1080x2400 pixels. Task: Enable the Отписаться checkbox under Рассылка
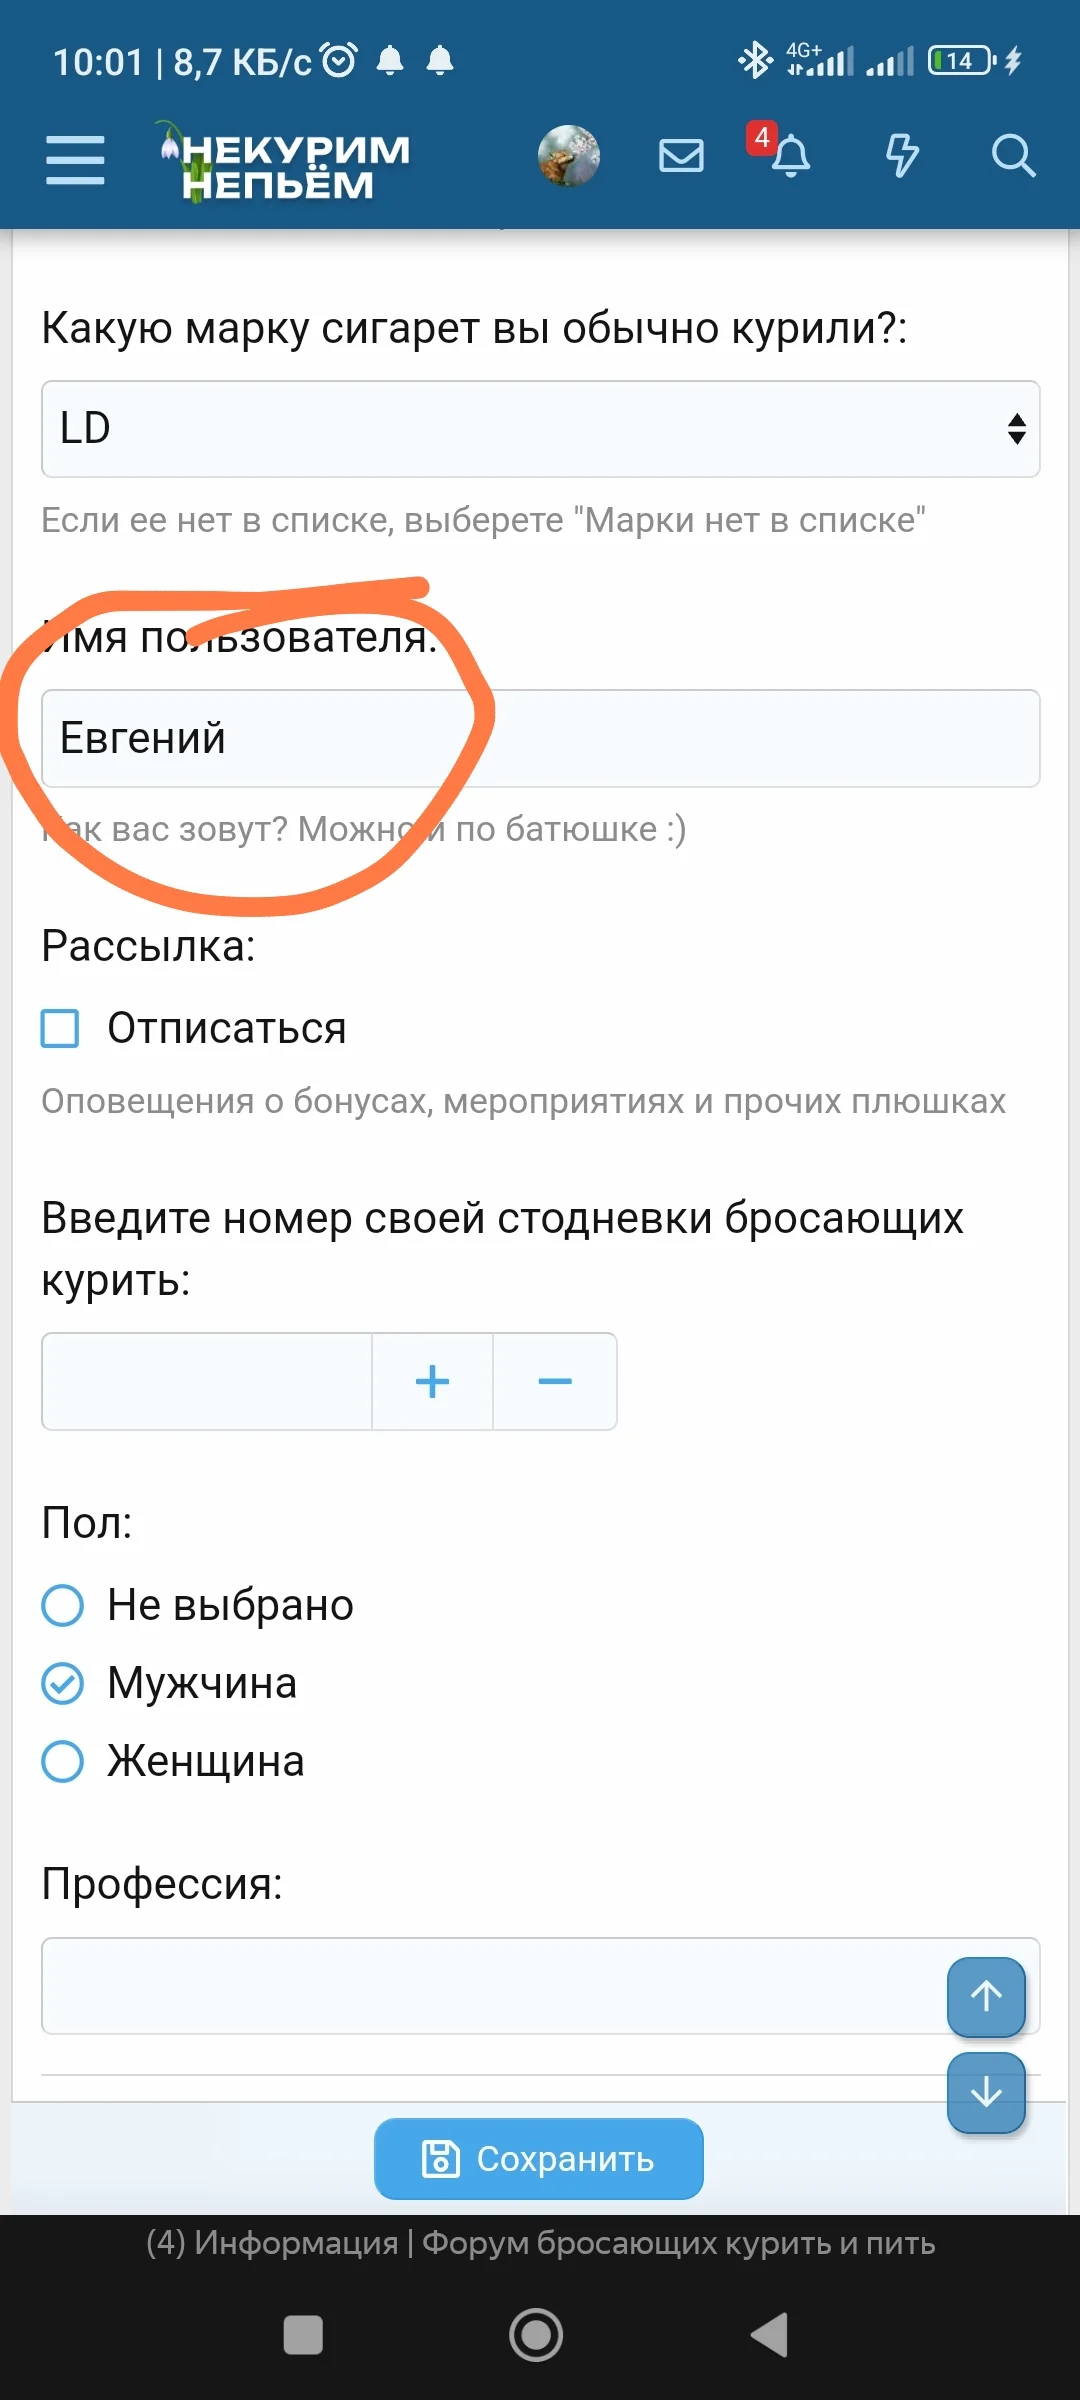[x=61, y=1027]
